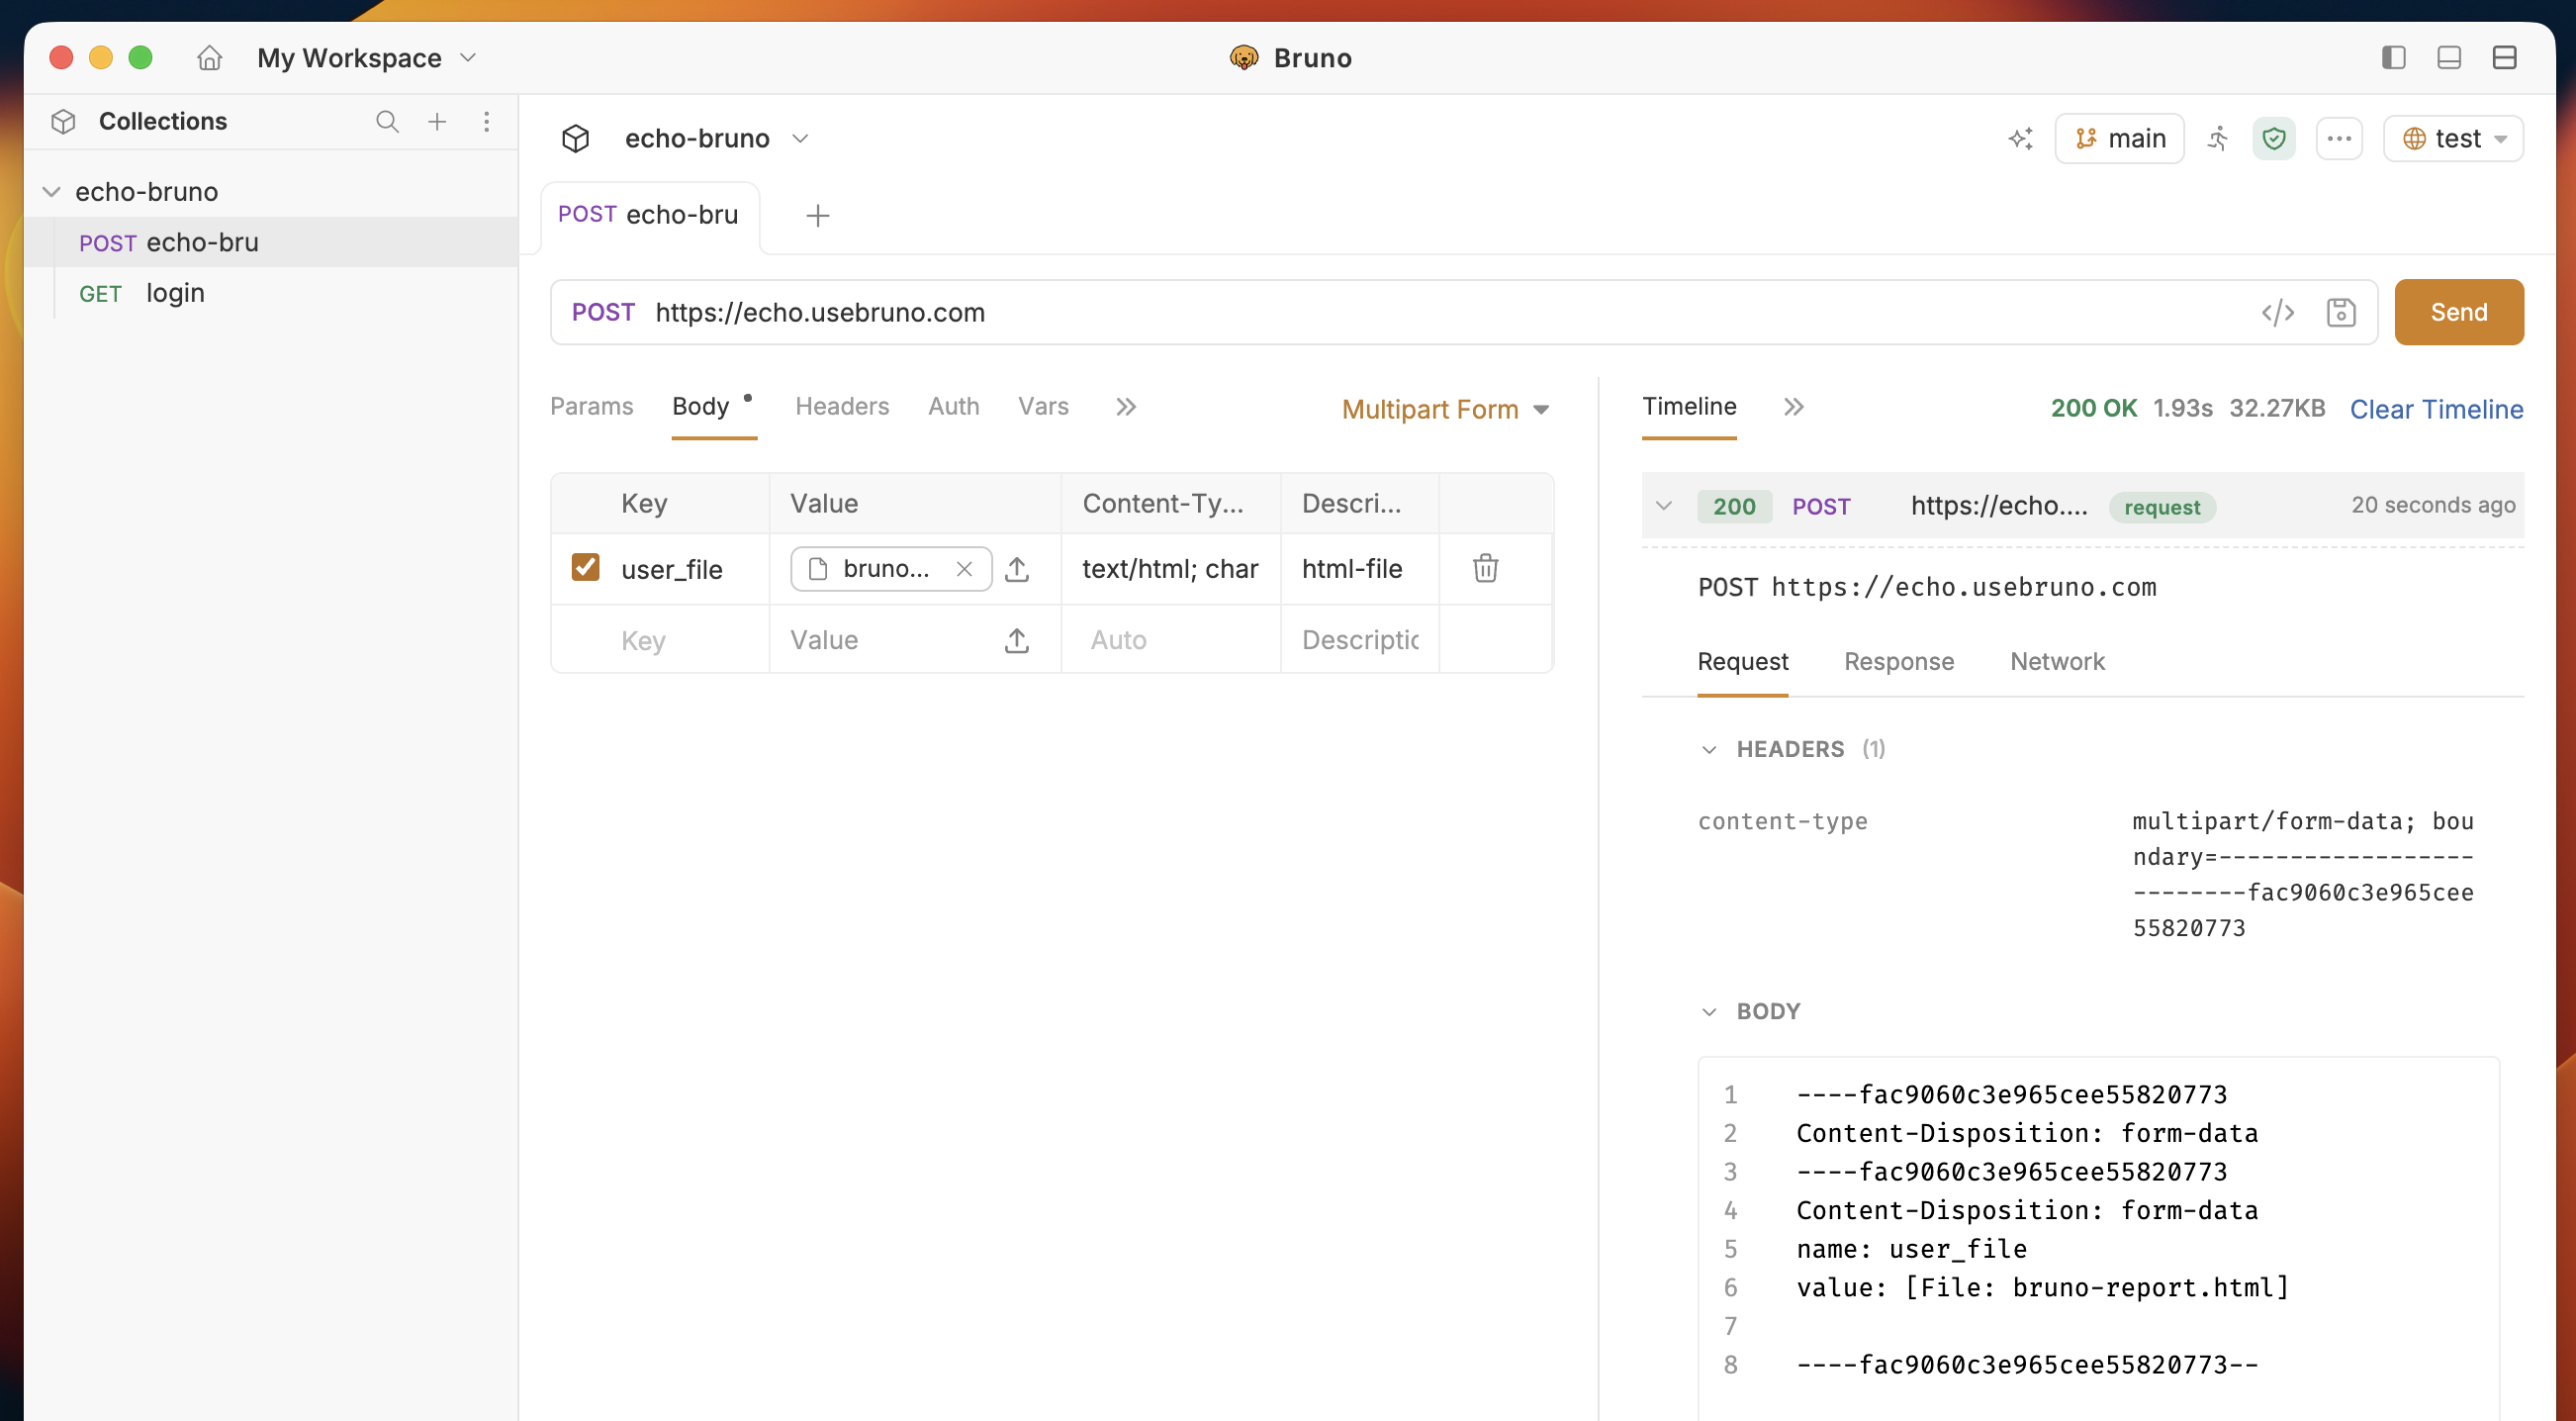
Task: Open the Collections kebab menu
Action: pos(487,122)
